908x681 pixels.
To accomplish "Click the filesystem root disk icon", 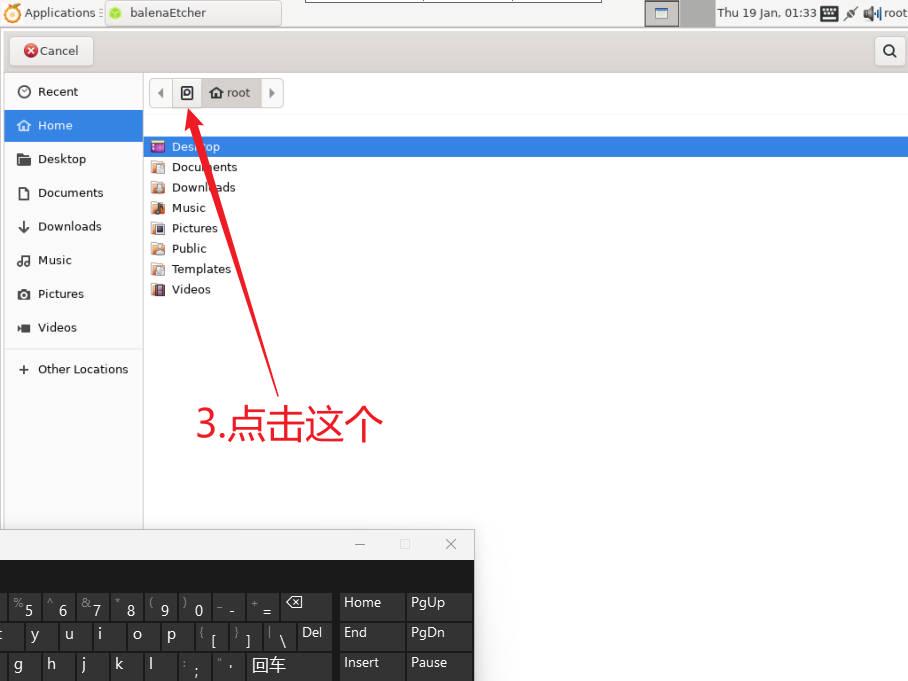I will coord(187,93).
